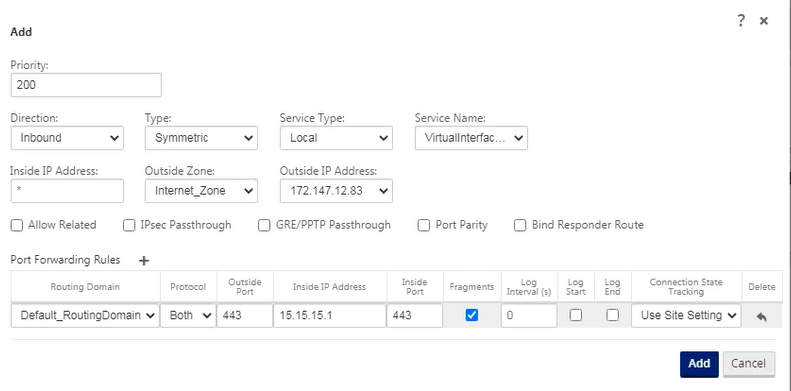Enable Log End checkbox in rule row
Image resolution: width=791 pixels, height=391 pixels.
tap(612, 315)
